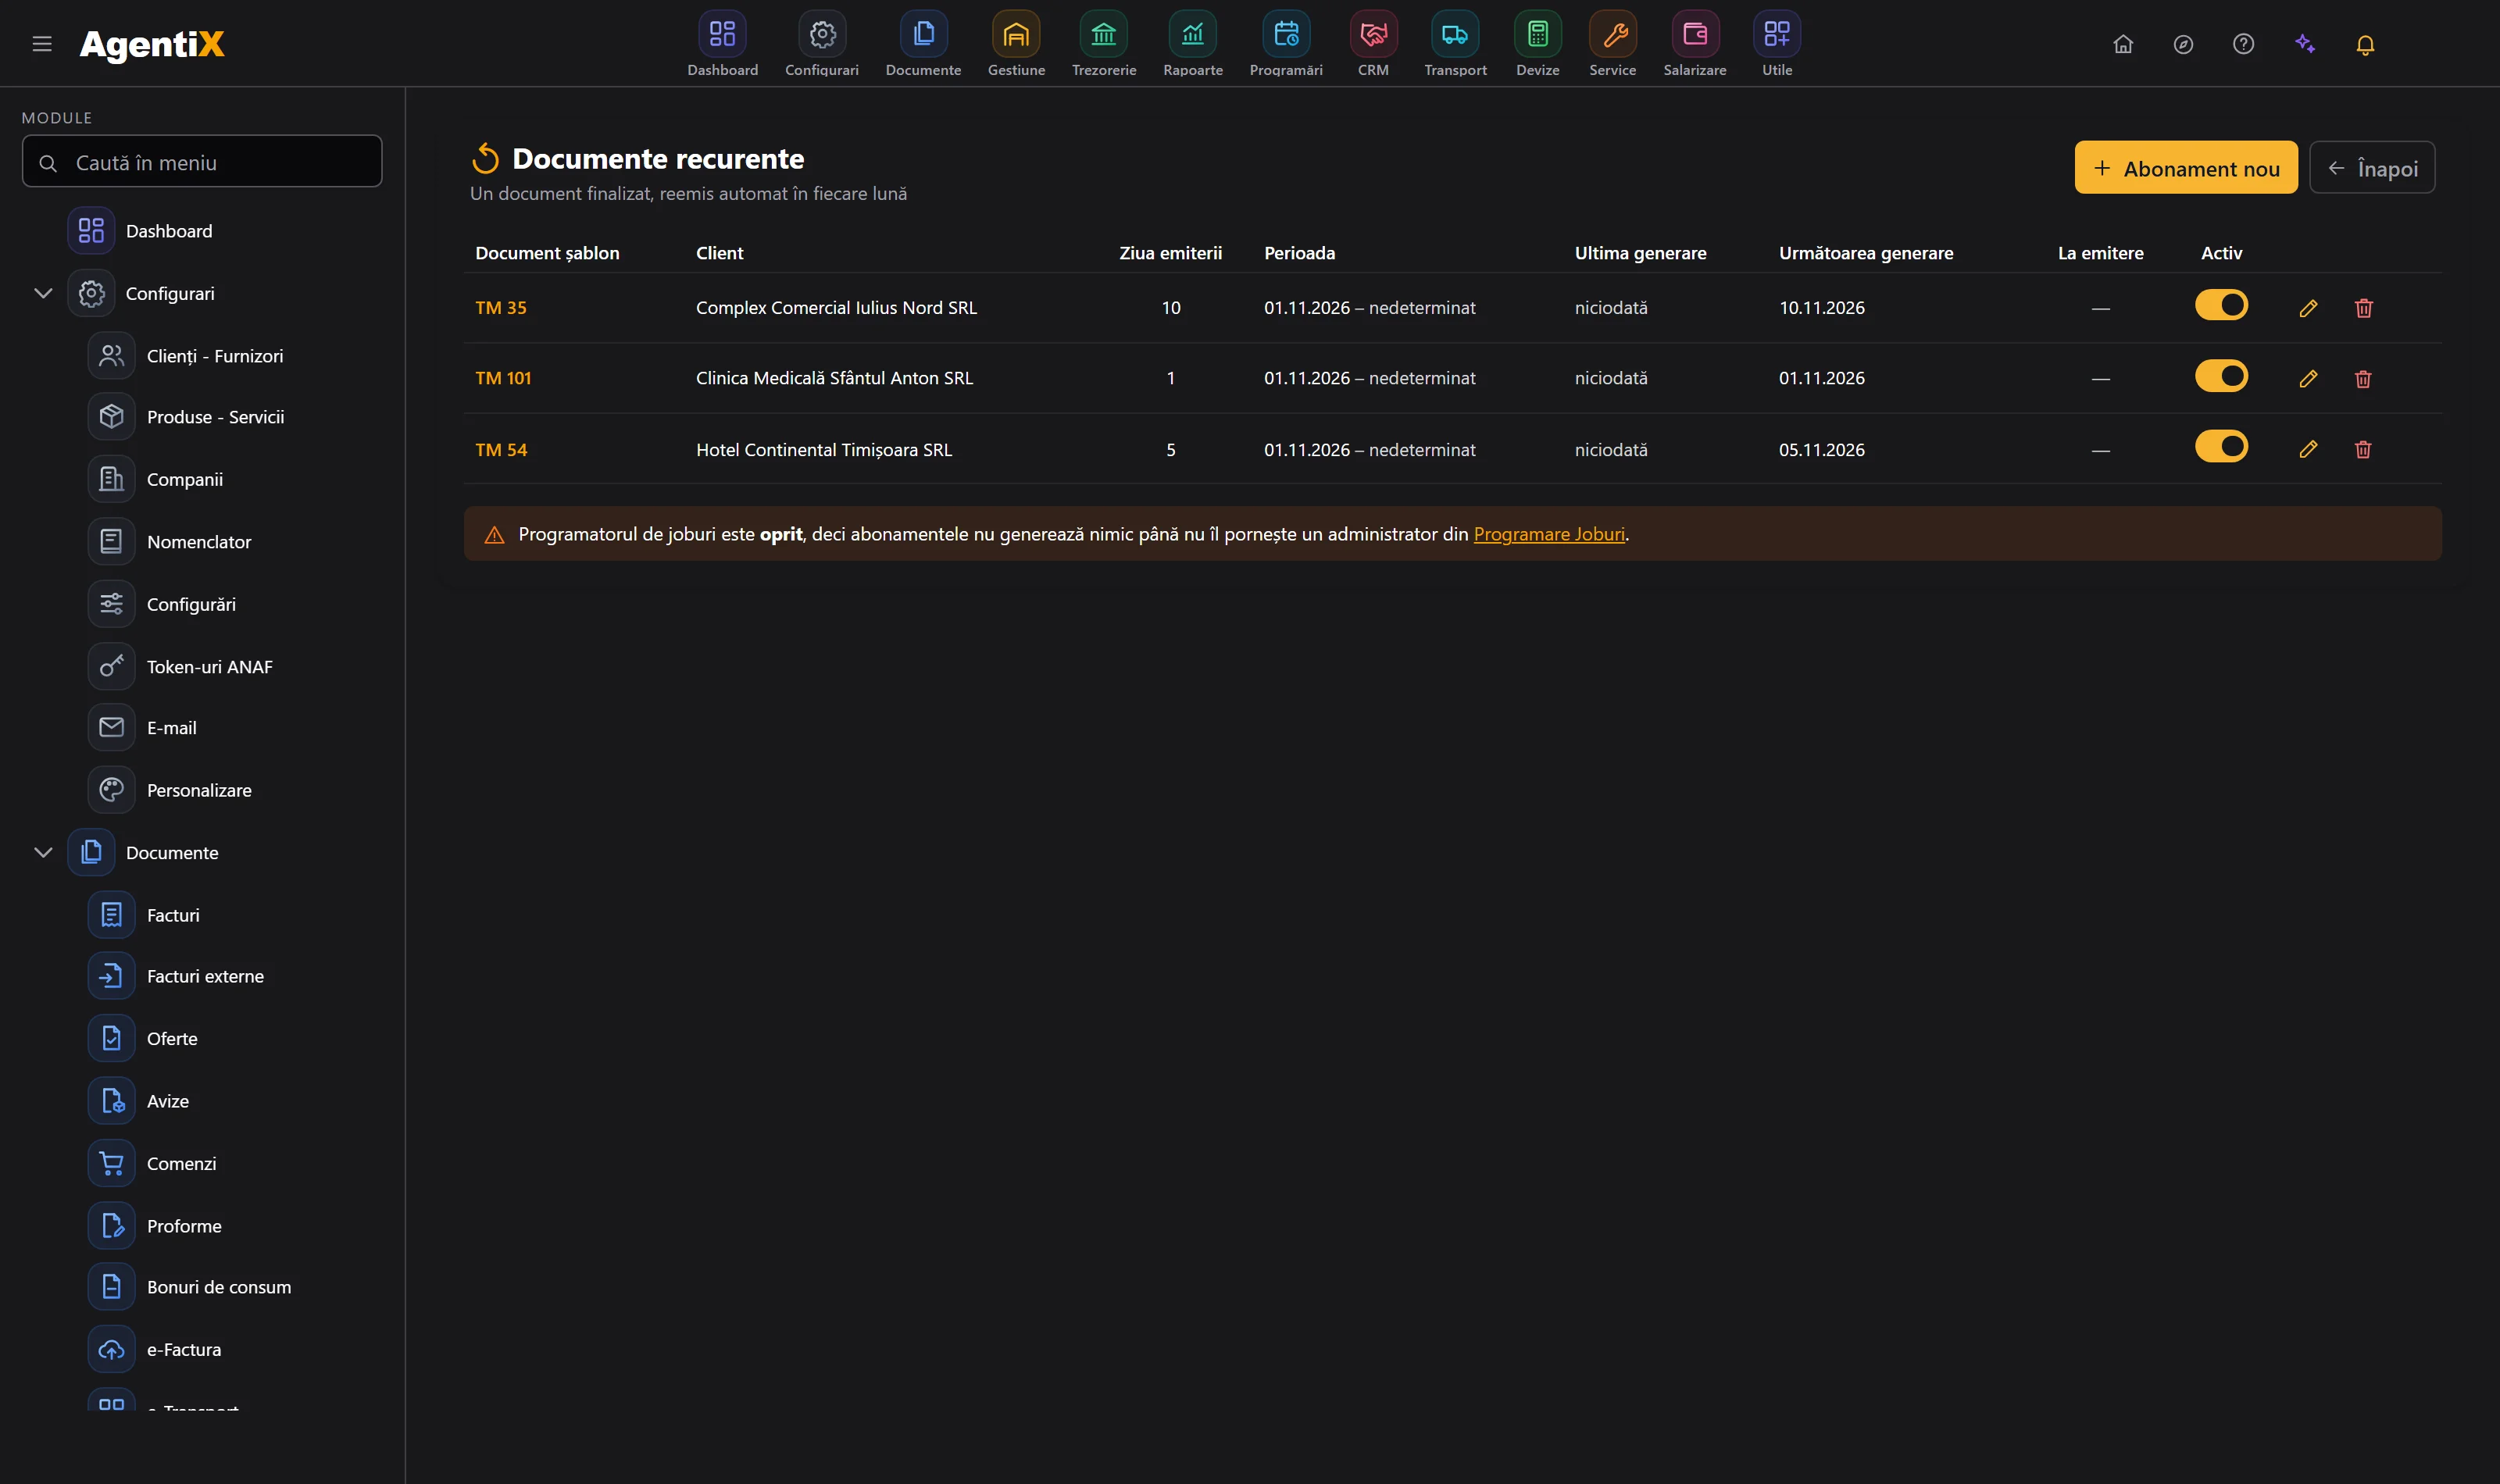
Task: Toggle Activ switch for TM 101
Action: click(2221, 376)
